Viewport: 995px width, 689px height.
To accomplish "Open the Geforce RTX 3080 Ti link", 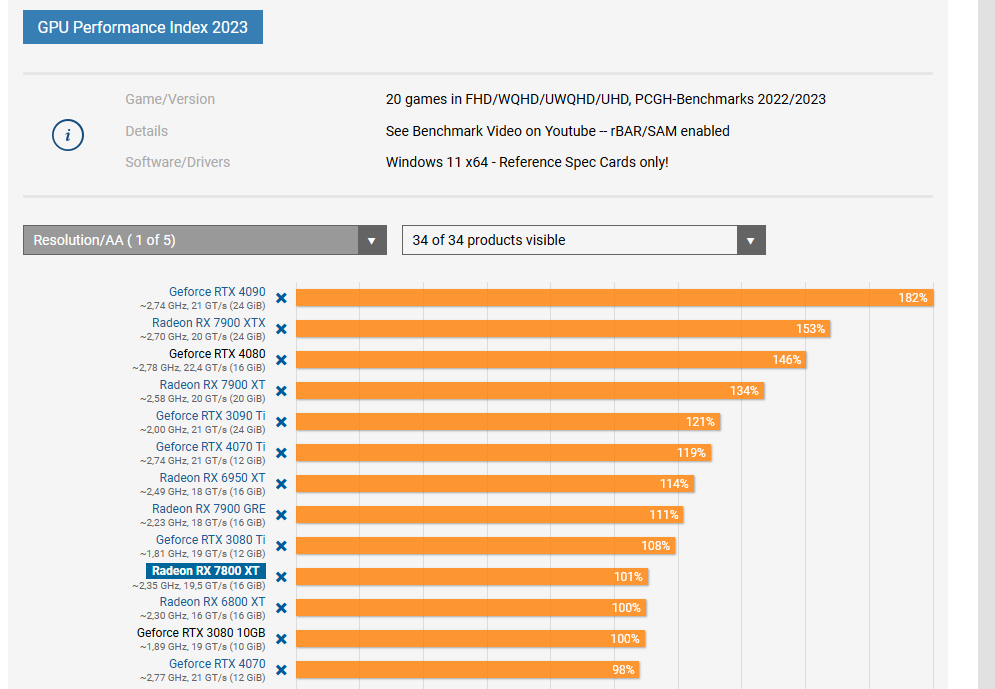I will click(210, 540).
